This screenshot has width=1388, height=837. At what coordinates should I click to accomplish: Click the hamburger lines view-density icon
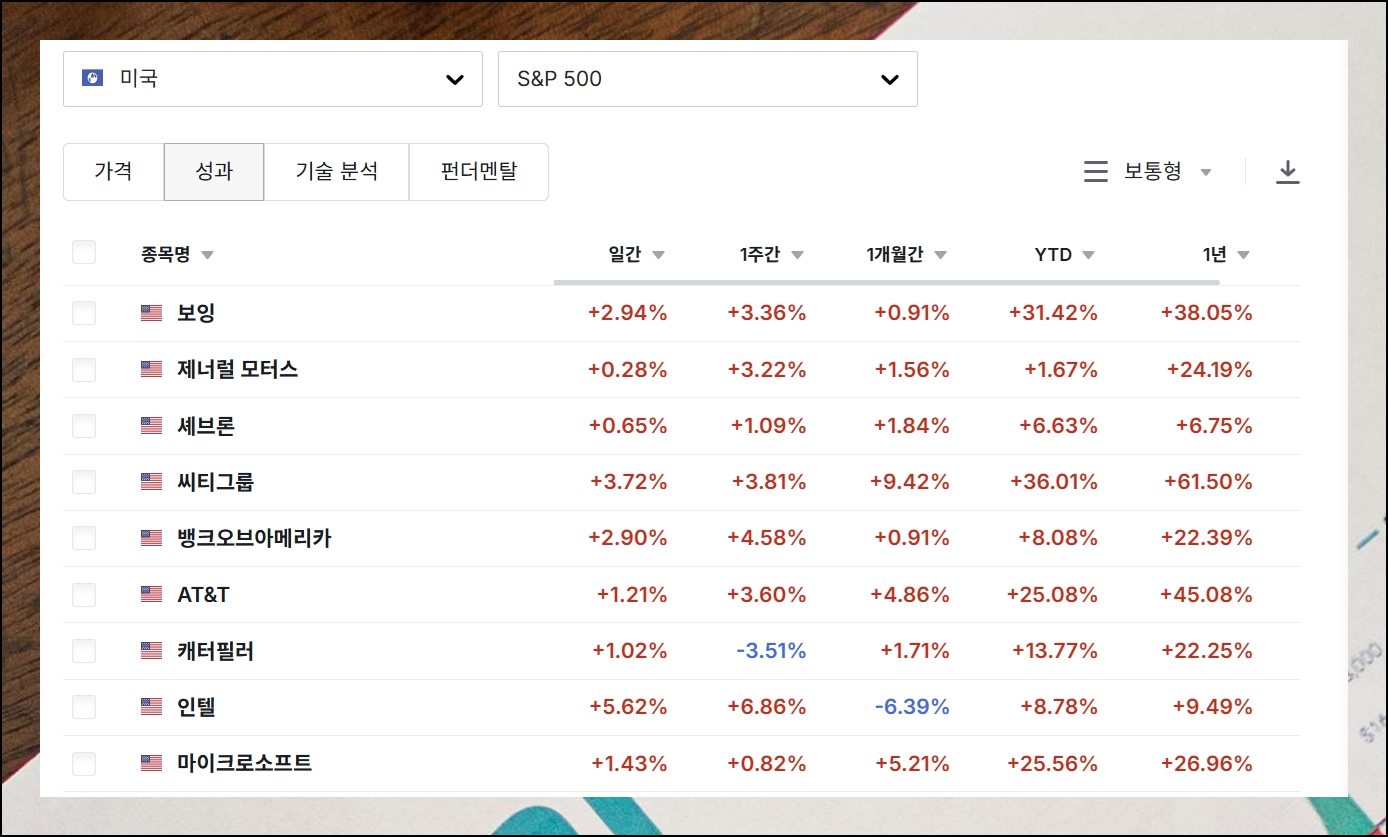coord(1096,172)
